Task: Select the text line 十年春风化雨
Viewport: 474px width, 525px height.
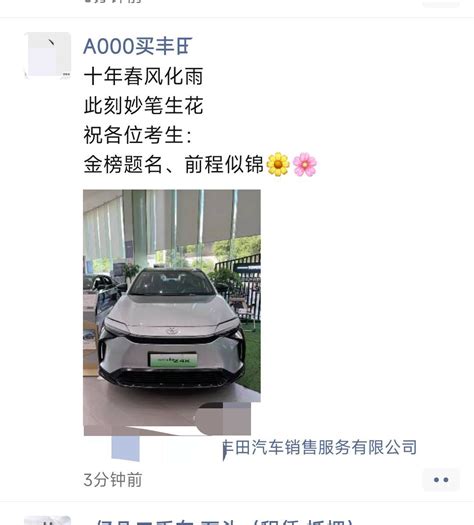Action: pos(143,76)
